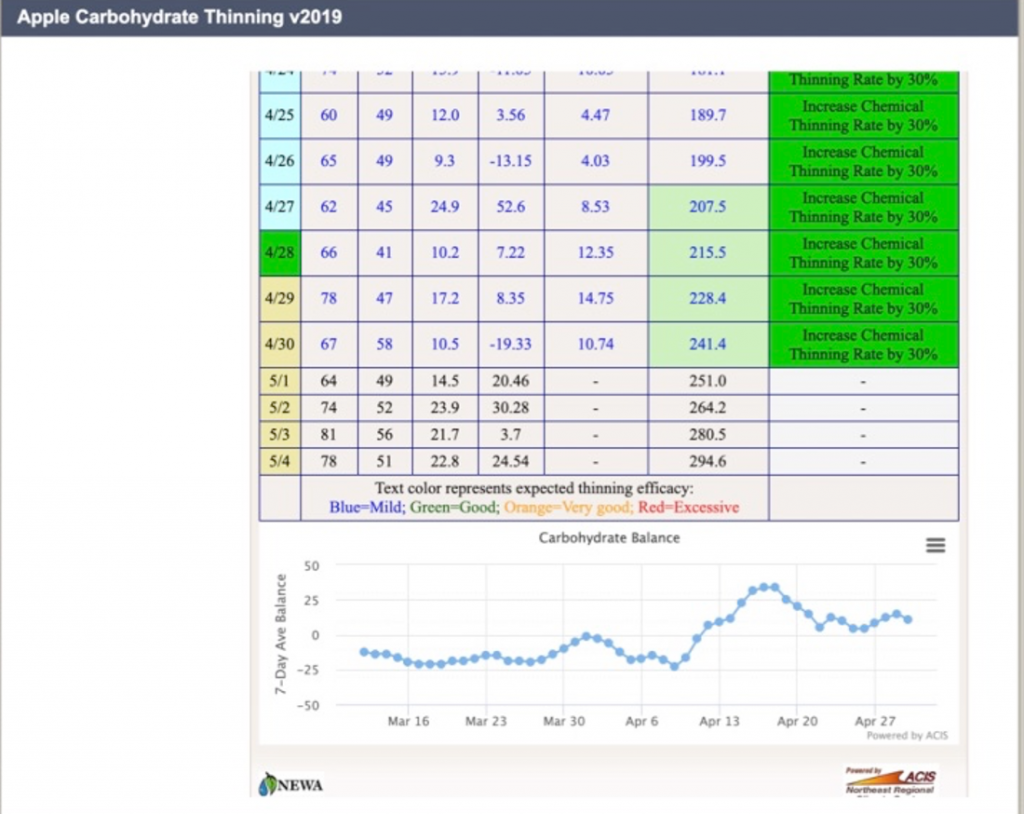
Task: Click the 4/30 Increase Chemical Thinning recommendation
Action: 863,344
